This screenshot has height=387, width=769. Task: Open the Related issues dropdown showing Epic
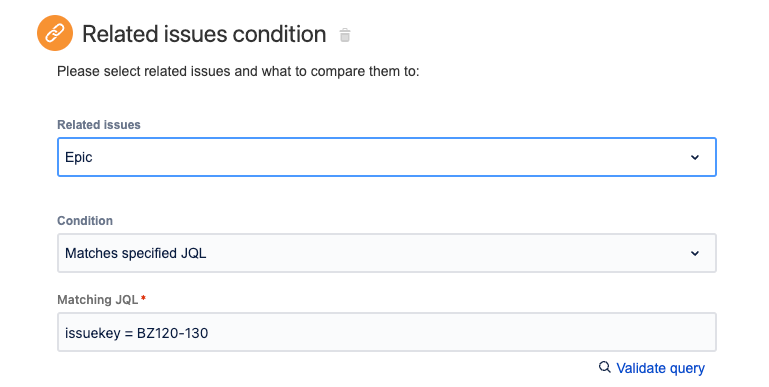[387, 157]
